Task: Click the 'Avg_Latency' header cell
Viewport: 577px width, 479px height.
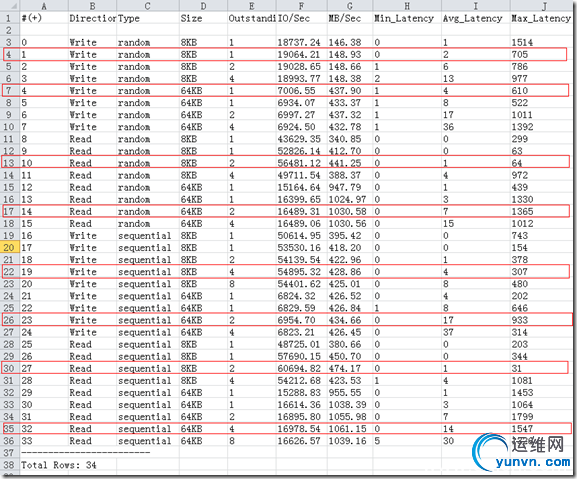Action: pyautogui.click(x=476, y=18)
